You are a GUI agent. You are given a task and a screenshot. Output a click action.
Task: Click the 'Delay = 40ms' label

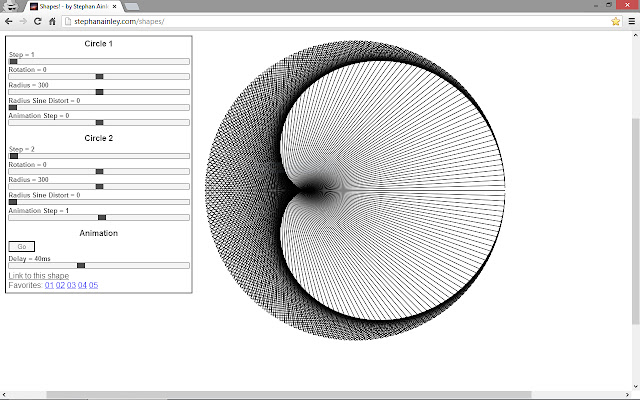[x=29, y=258]
